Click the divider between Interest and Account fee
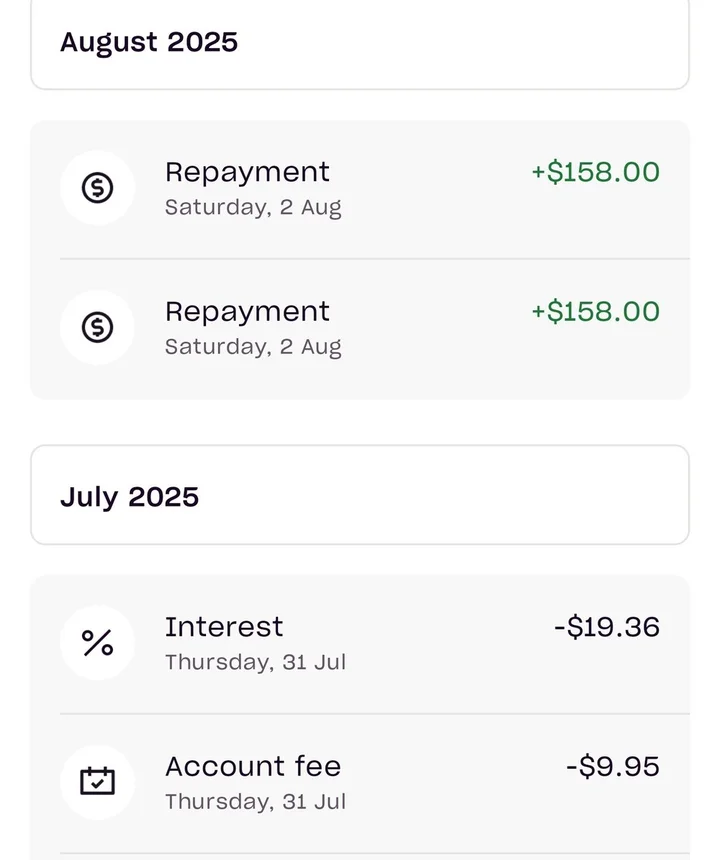The width and height of the screenshot is (720, 860). pyautogui.click(x=375, y=714)
